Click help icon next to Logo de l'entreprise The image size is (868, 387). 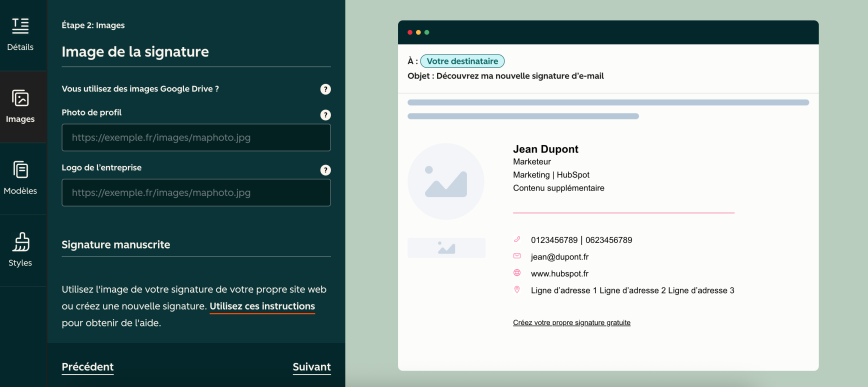(x=326, y=170)
